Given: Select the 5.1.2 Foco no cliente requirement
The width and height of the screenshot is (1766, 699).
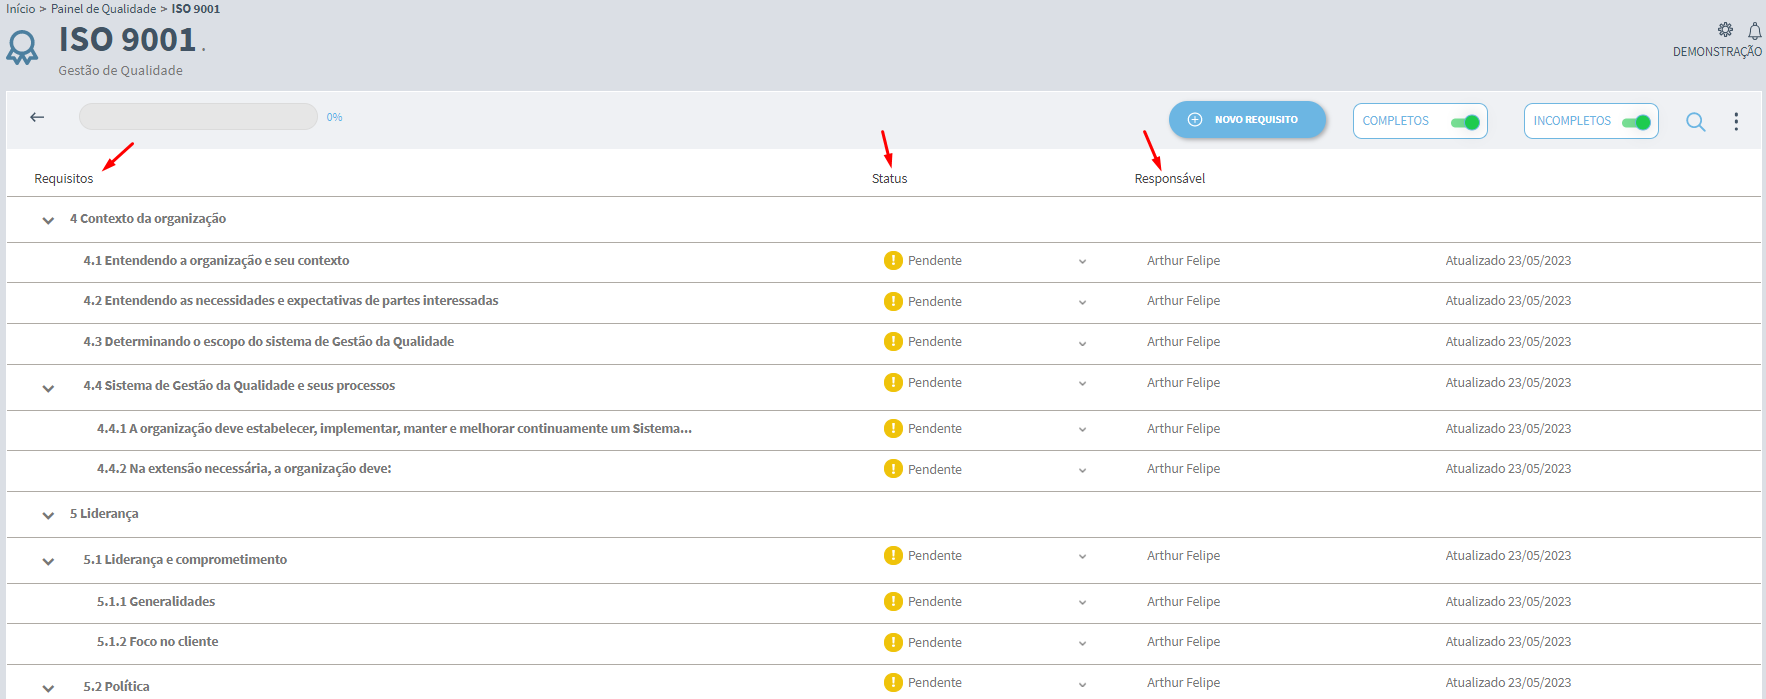Looking at the screenshot, I should [x=157, y=642].
